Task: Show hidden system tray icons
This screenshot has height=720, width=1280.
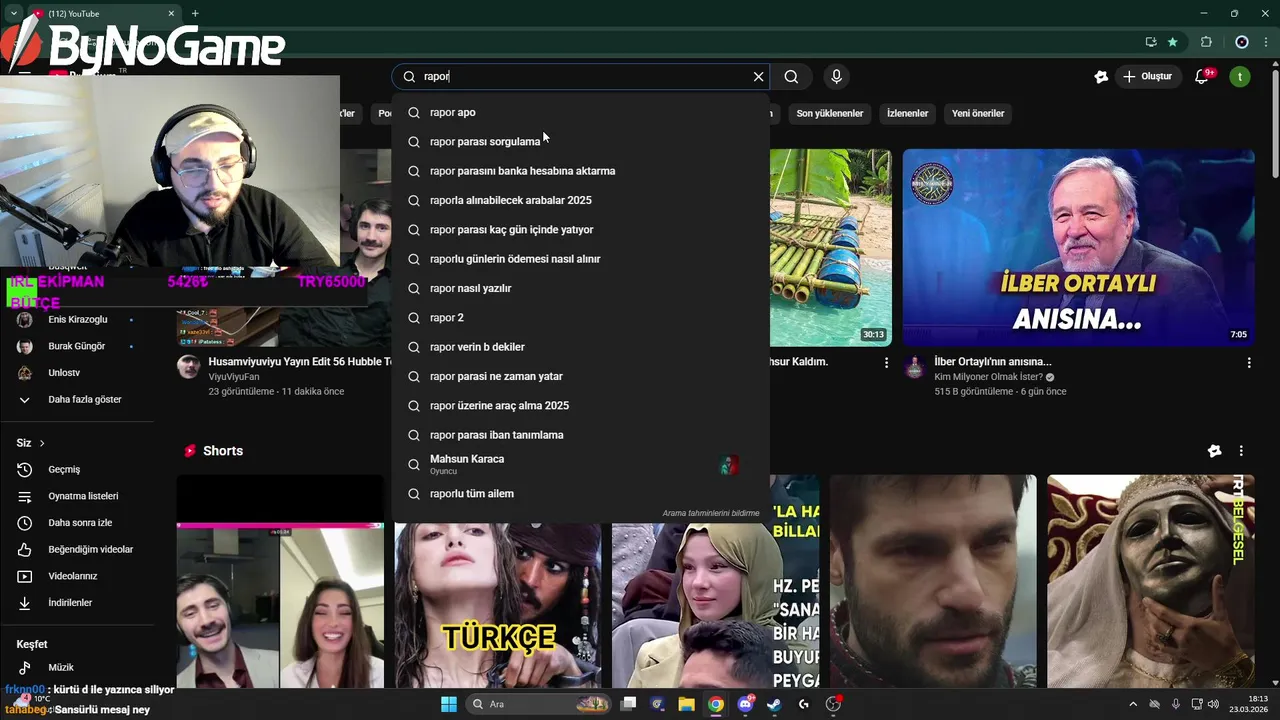Action: point(1133,704)
